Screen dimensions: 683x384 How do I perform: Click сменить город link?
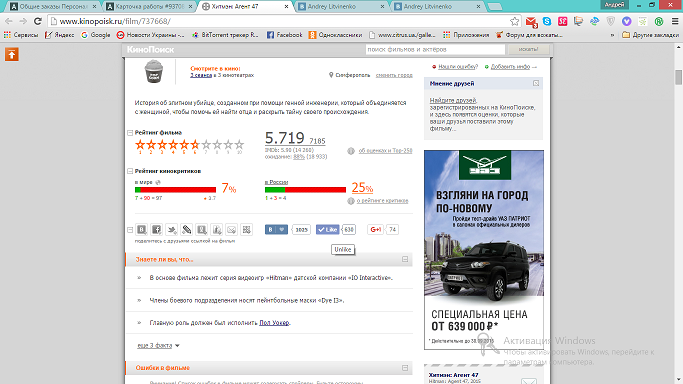[394, 75]
